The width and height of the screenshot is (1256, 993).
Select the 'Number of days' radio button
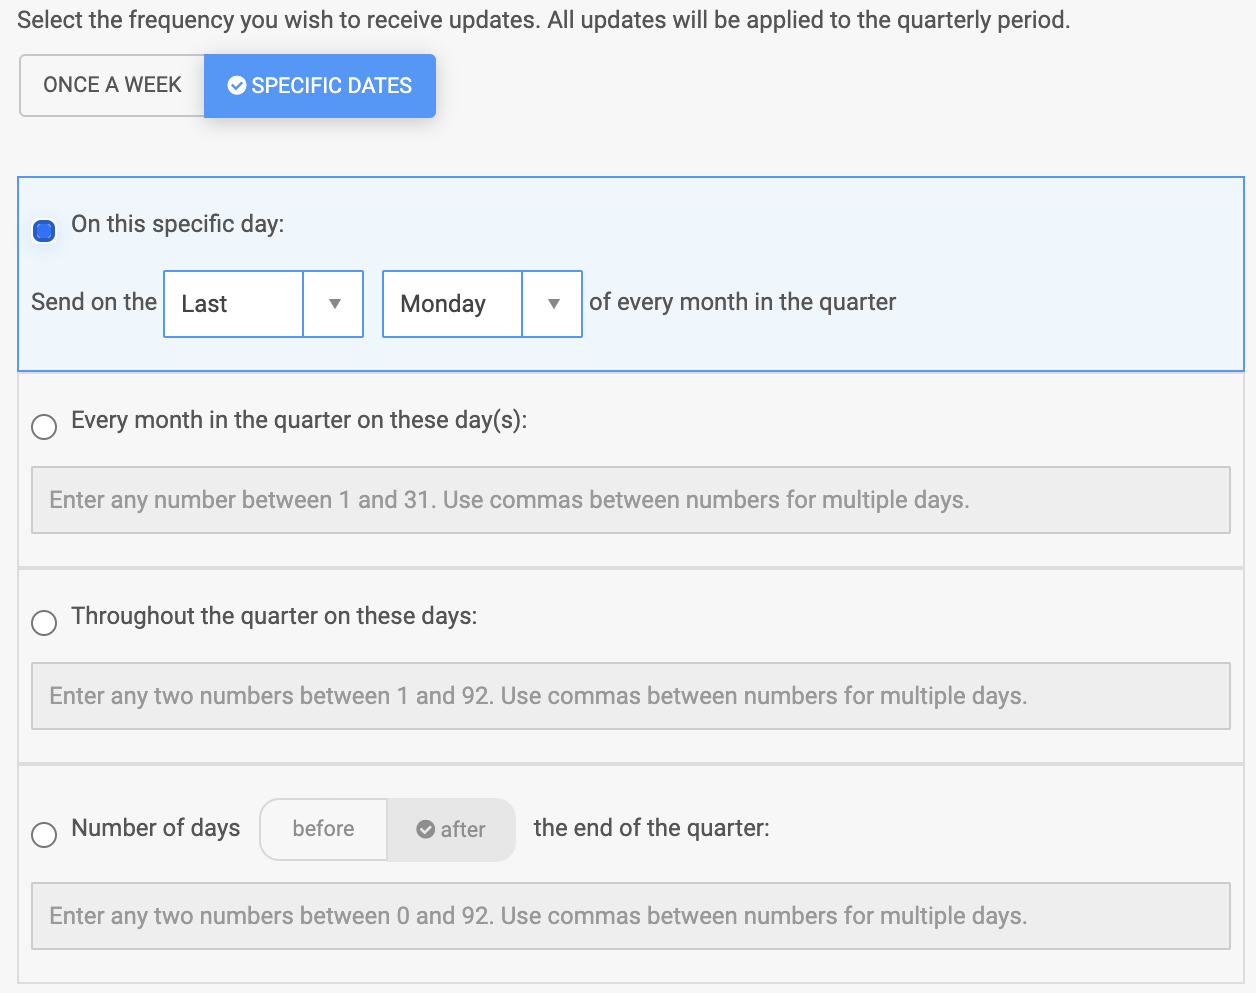pos(44,834)
